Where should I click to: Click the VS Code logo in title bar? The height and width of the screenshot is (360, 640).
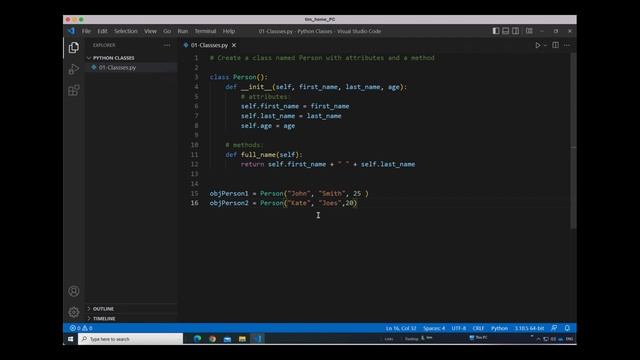71,31
